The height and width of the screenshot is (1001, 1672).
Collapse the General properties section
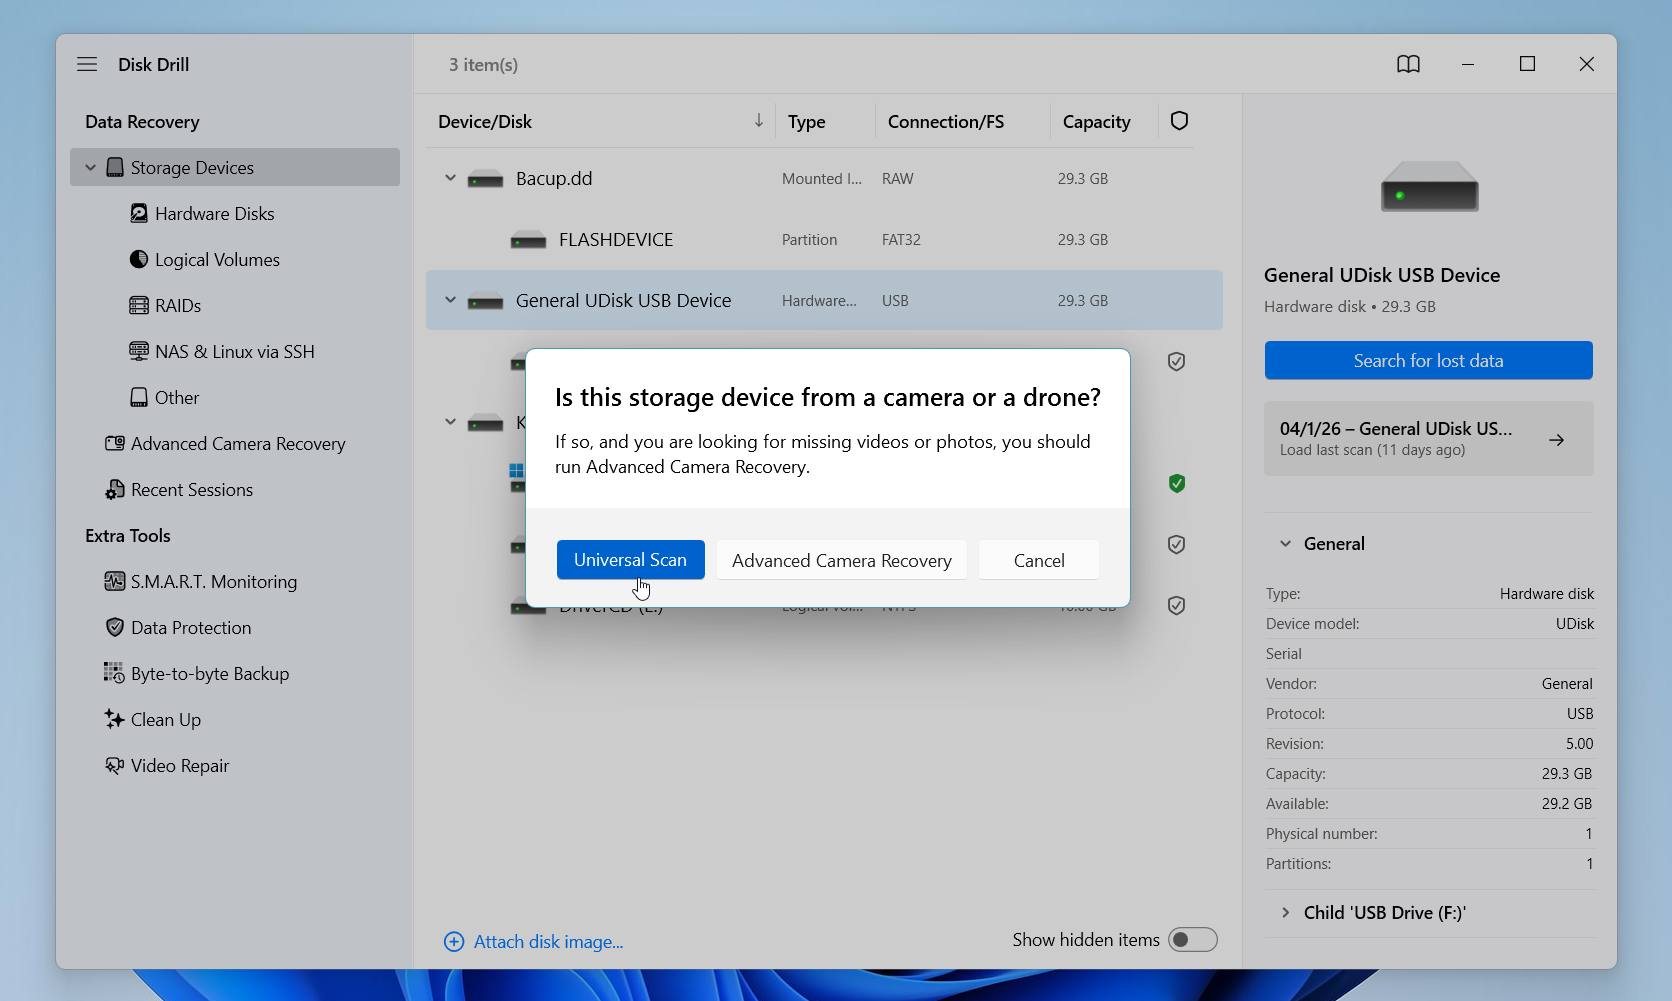[1285, 543]
